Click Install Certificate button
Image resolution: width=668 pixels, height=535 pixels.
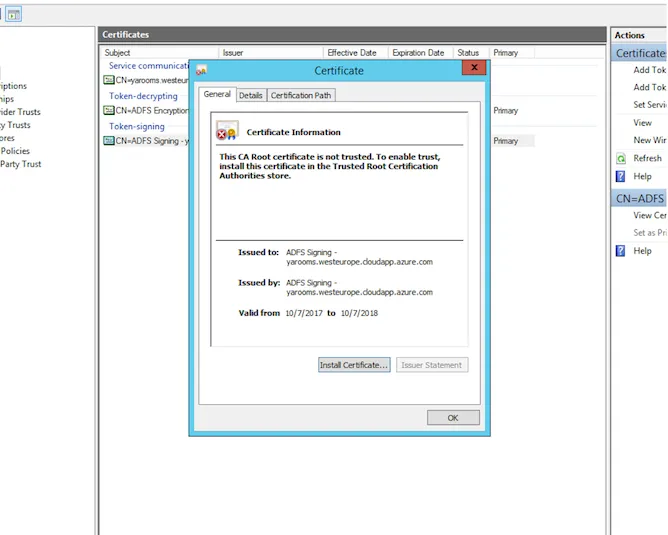point(354,365)
